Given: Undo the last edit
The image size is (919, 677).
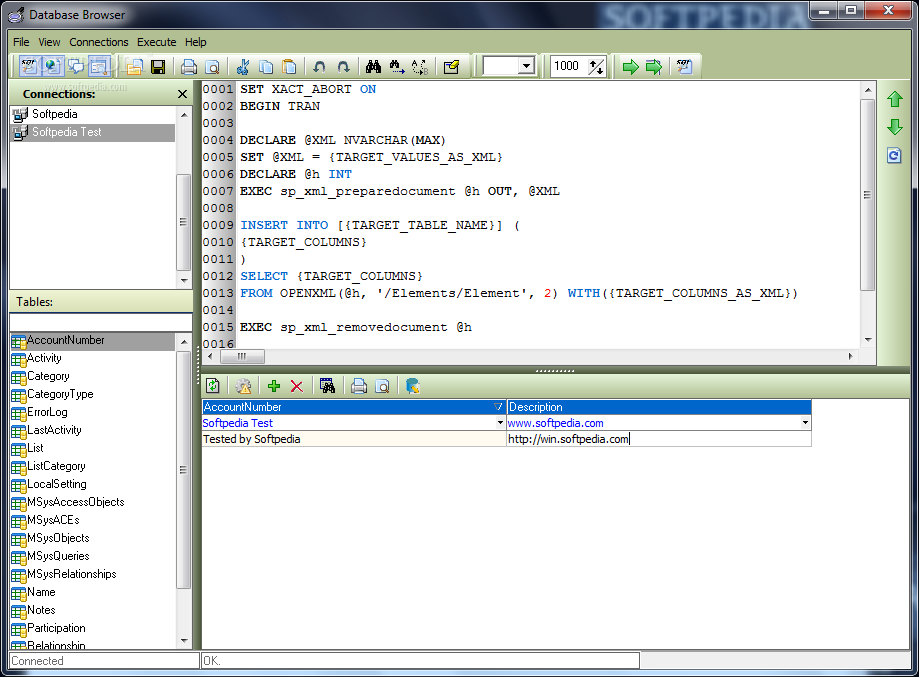Looking at the screenshot, I should click(x=319, y=67).
